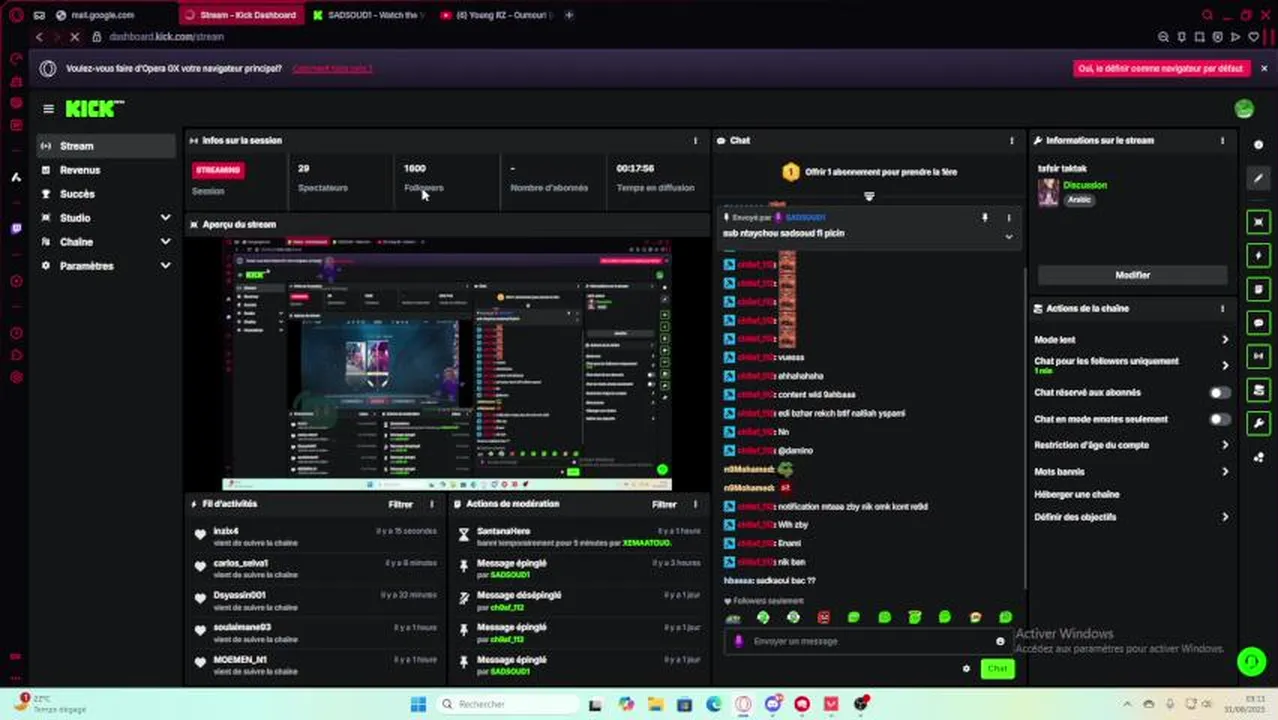
Task: Click Filtrer in Fil d'activités
Action: click(400, 504)
